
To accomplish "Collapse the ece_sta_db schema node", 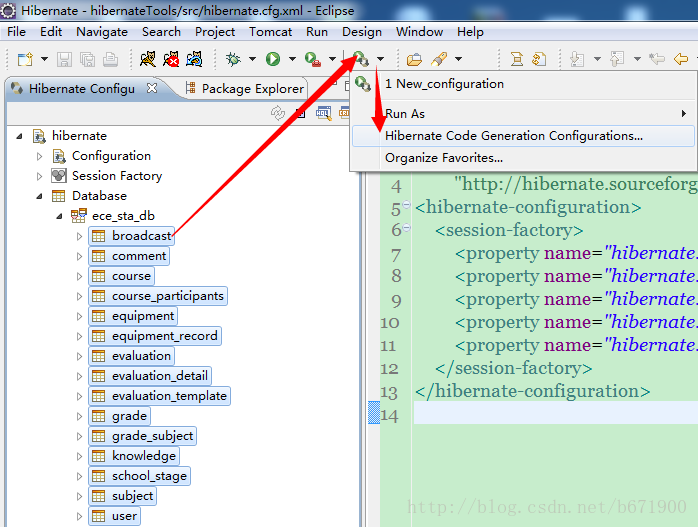I will (59, 216).
